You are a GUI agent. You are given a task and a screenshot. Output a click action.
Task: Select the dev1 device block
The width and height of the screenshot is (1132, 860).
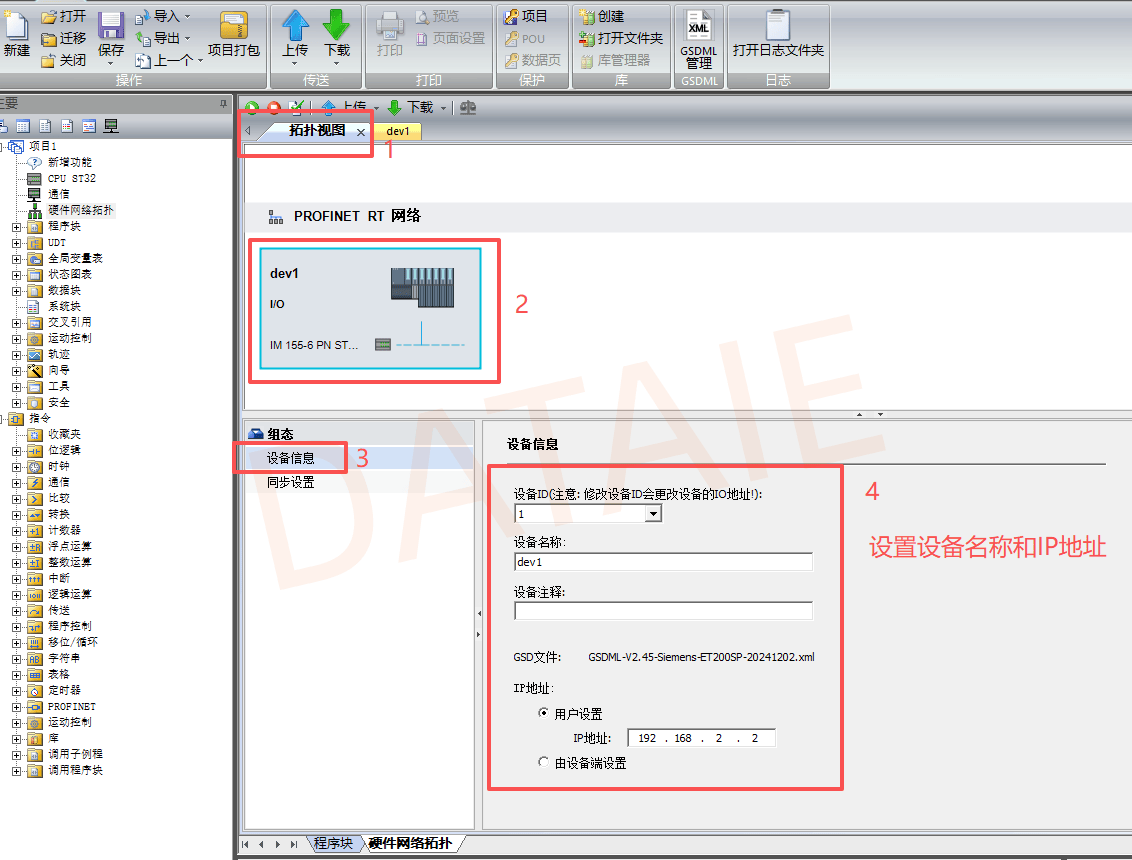tap(370, 308)
